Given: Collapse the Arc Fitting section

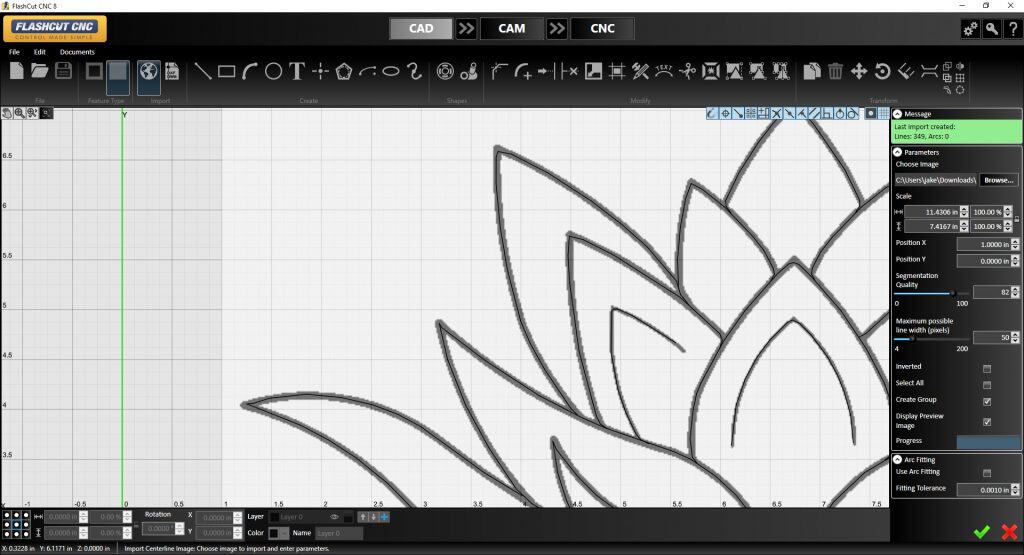Looking at the screenshot, I should (x=898, y=459).
